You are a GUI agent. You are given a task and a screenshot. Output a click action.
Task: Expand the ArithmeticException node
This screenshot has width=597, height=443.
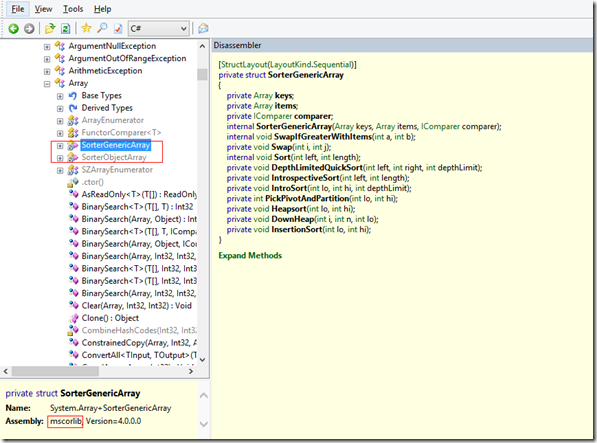pyautogui.click(x=47, y=72)
